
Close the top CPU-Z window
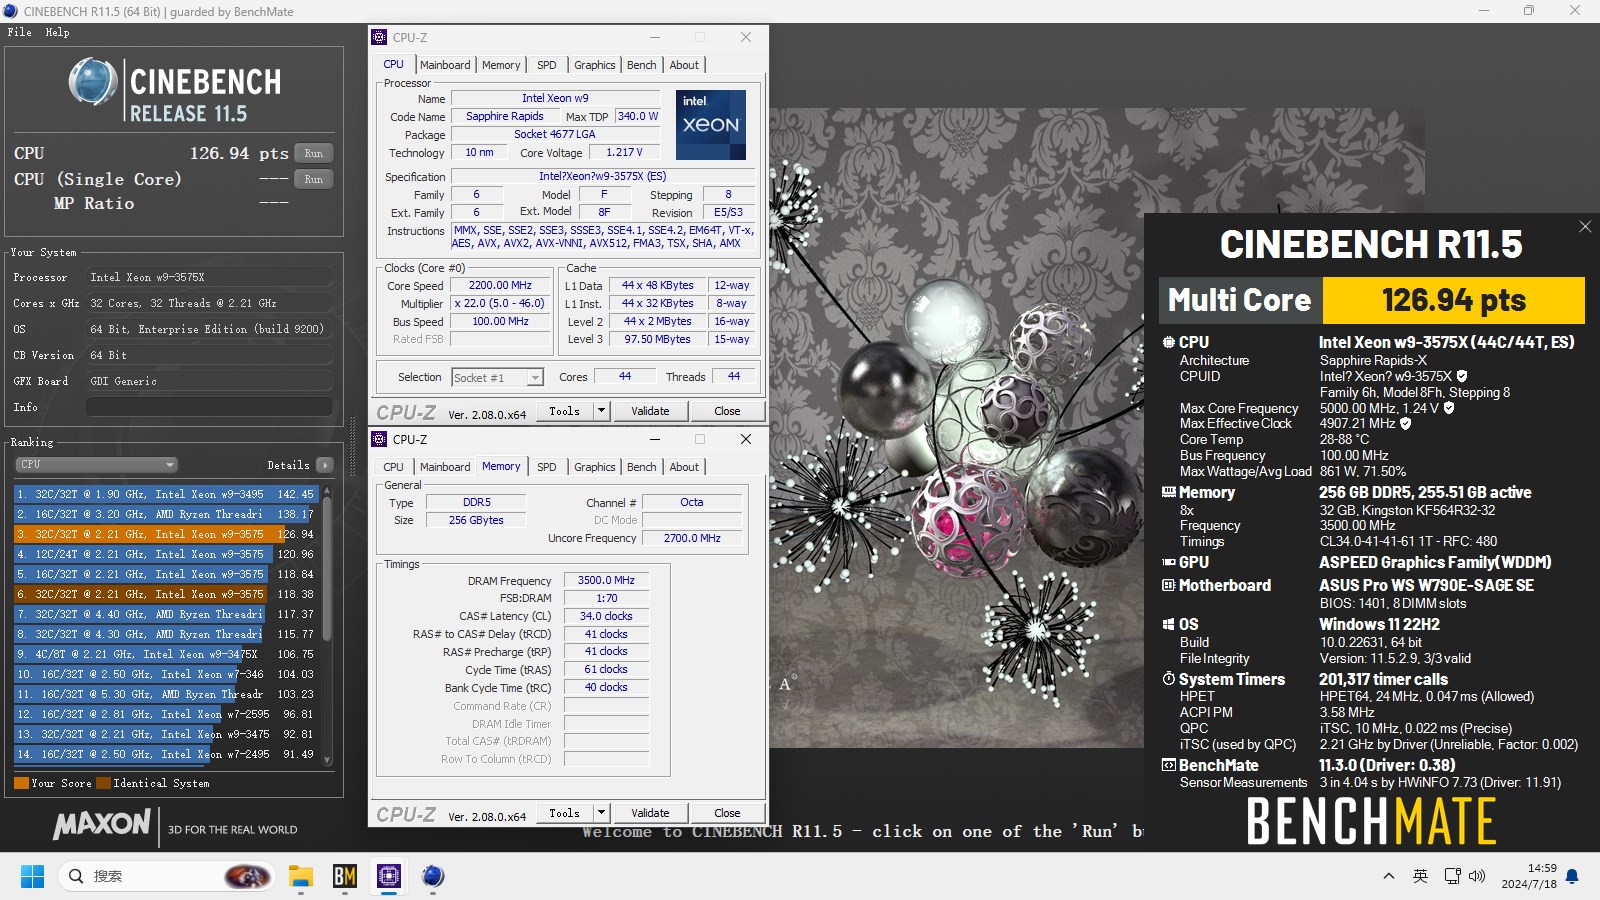coord(745,37)
